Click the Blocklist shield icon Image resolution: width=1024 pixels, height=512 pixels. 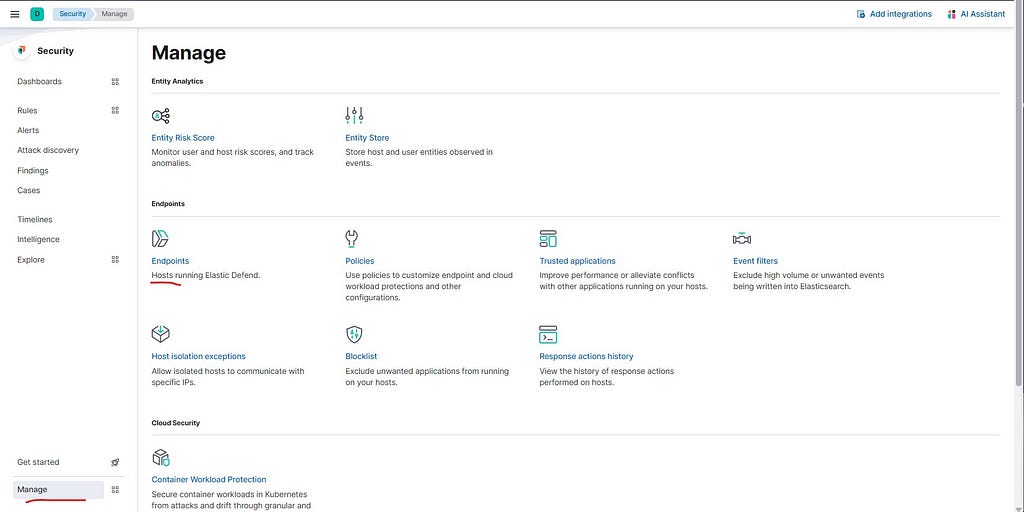(354, 334)
